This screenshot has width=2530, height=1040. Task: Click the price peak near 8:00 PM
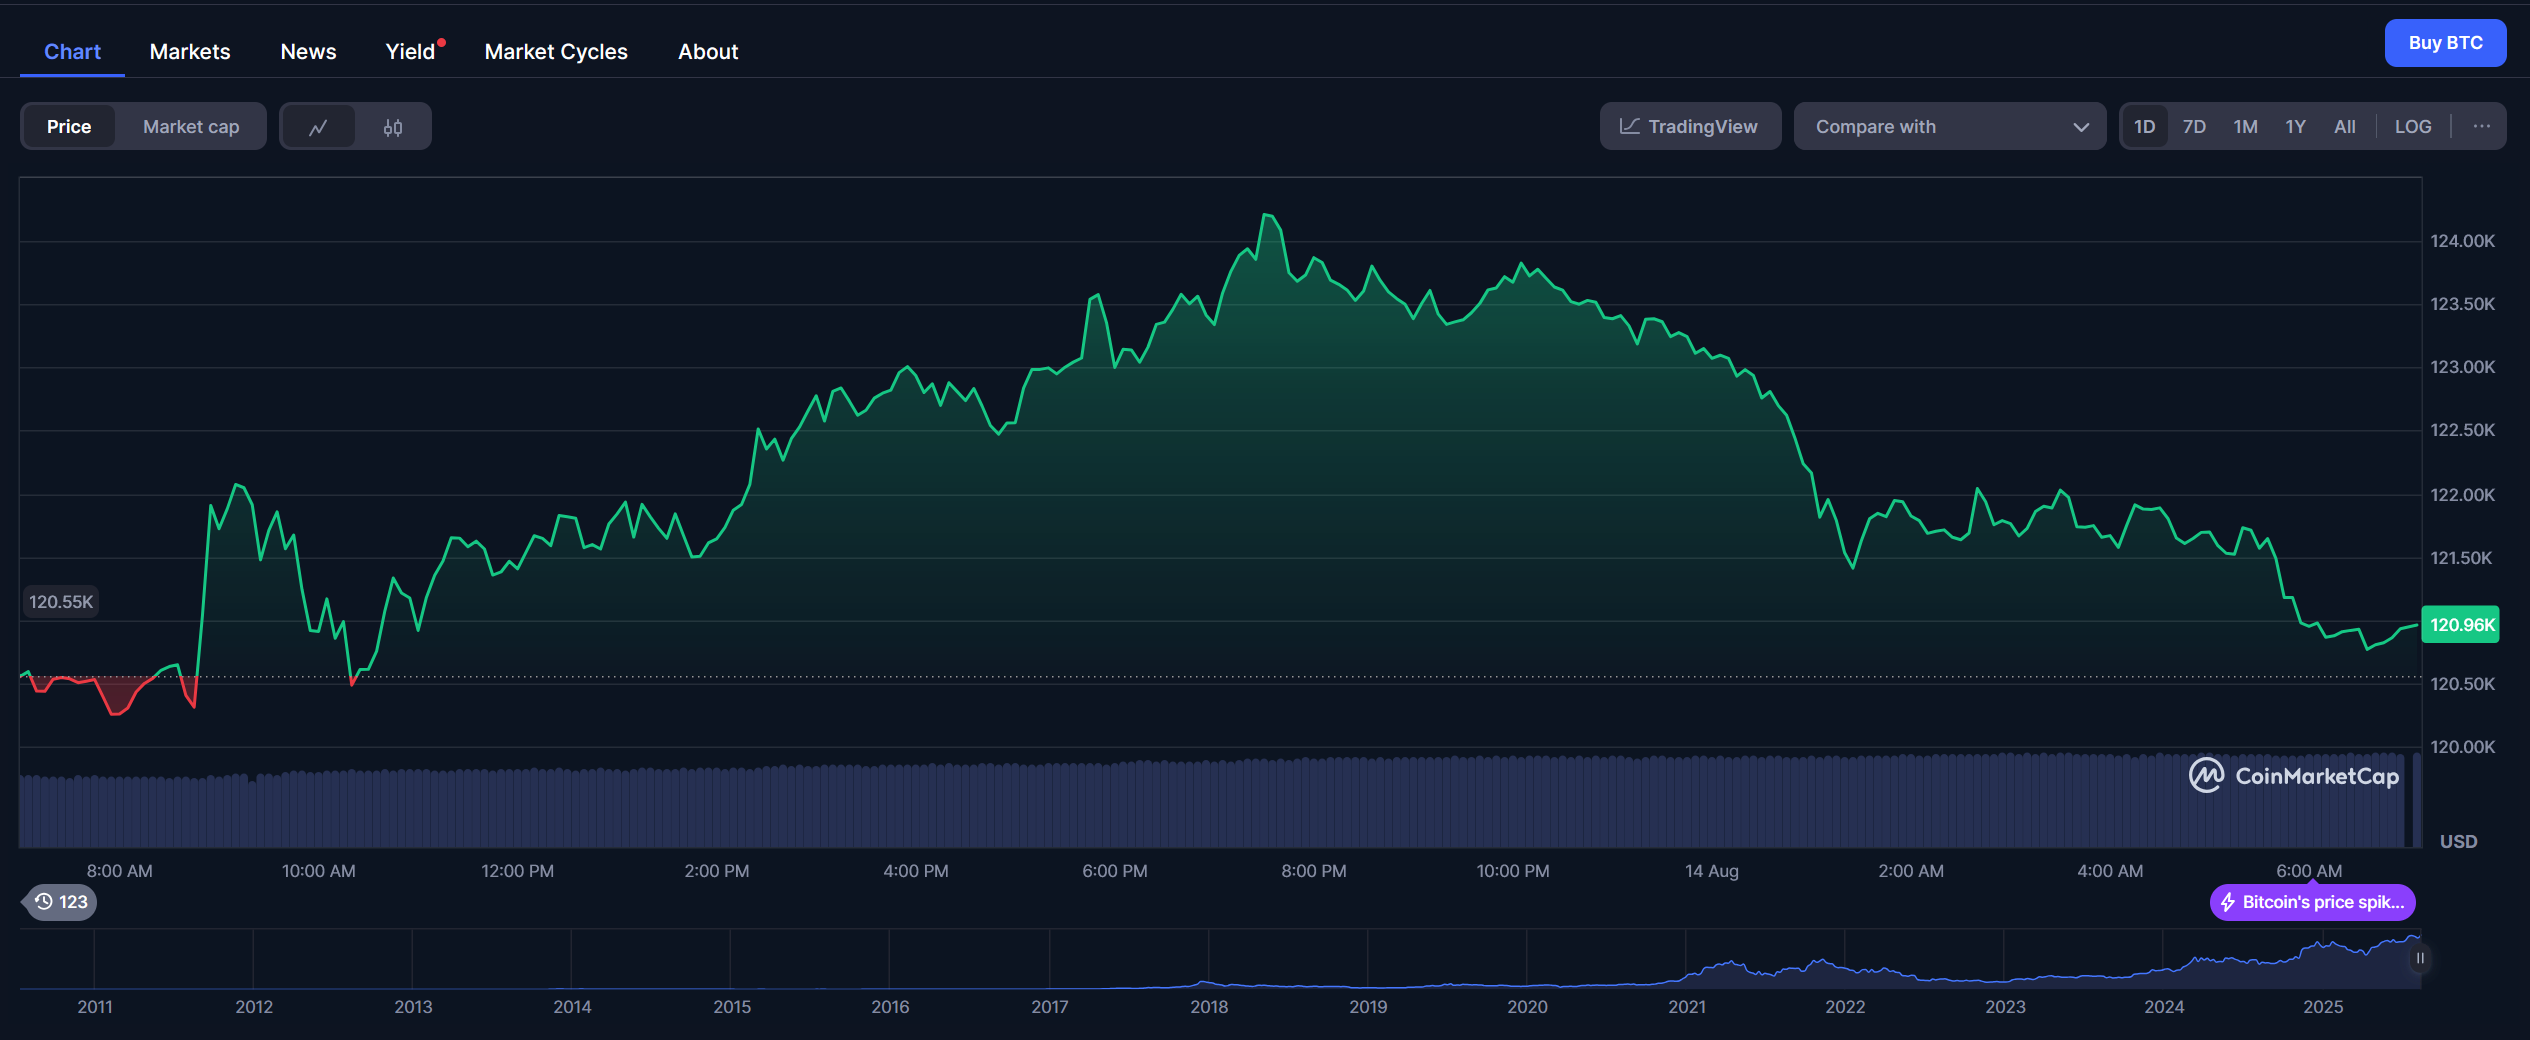coord(1269,215)
